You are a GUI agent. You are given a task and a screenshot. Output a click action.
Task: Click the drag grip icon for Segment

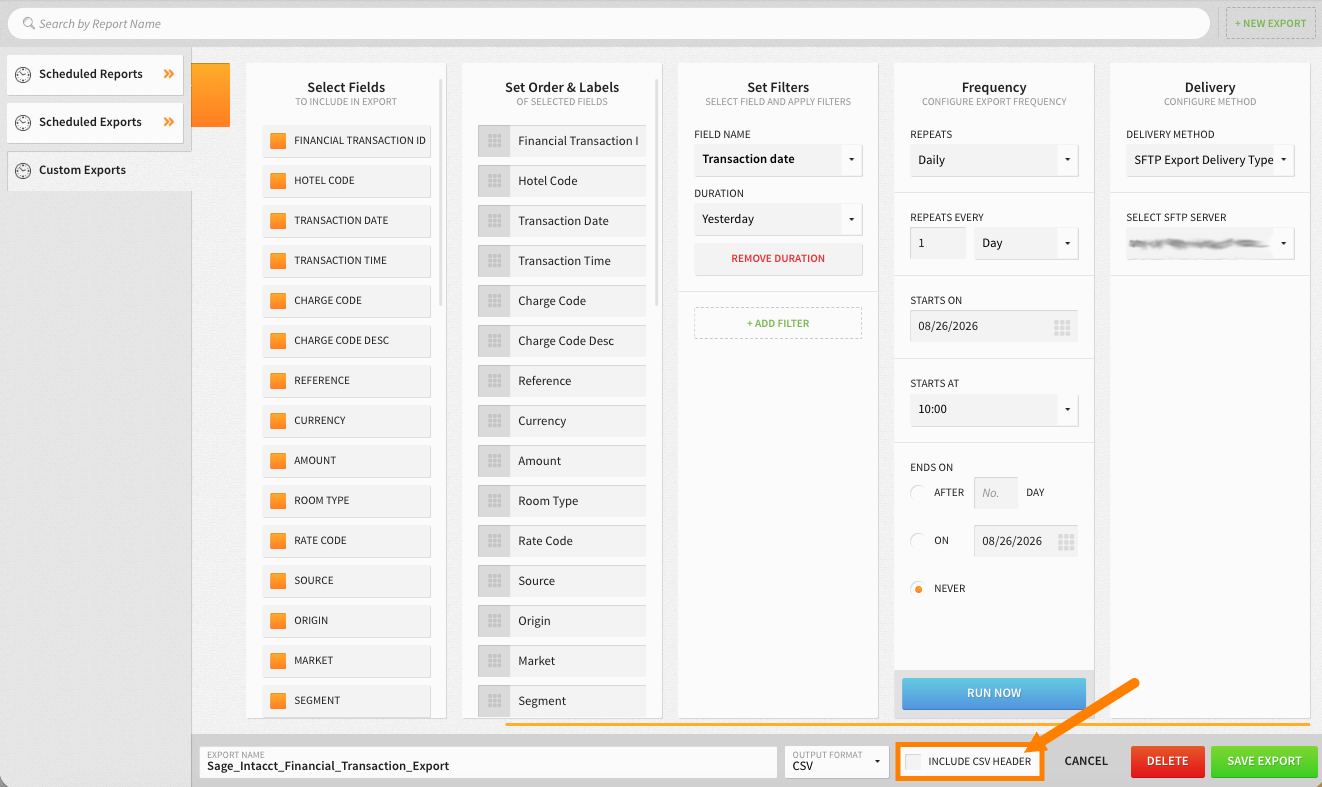(493, 701)
